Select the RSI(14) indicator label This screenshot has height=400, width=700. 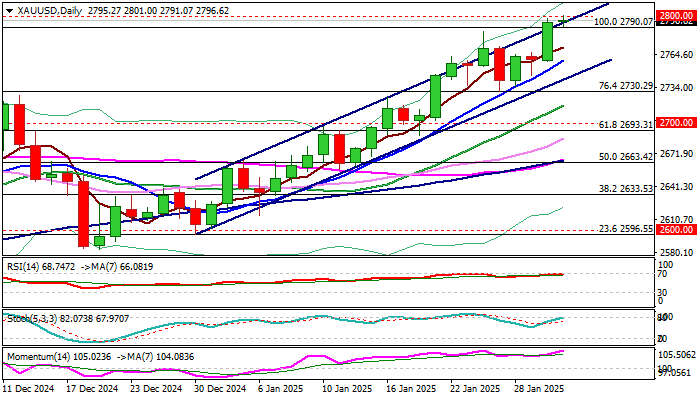tap(23, 267)
